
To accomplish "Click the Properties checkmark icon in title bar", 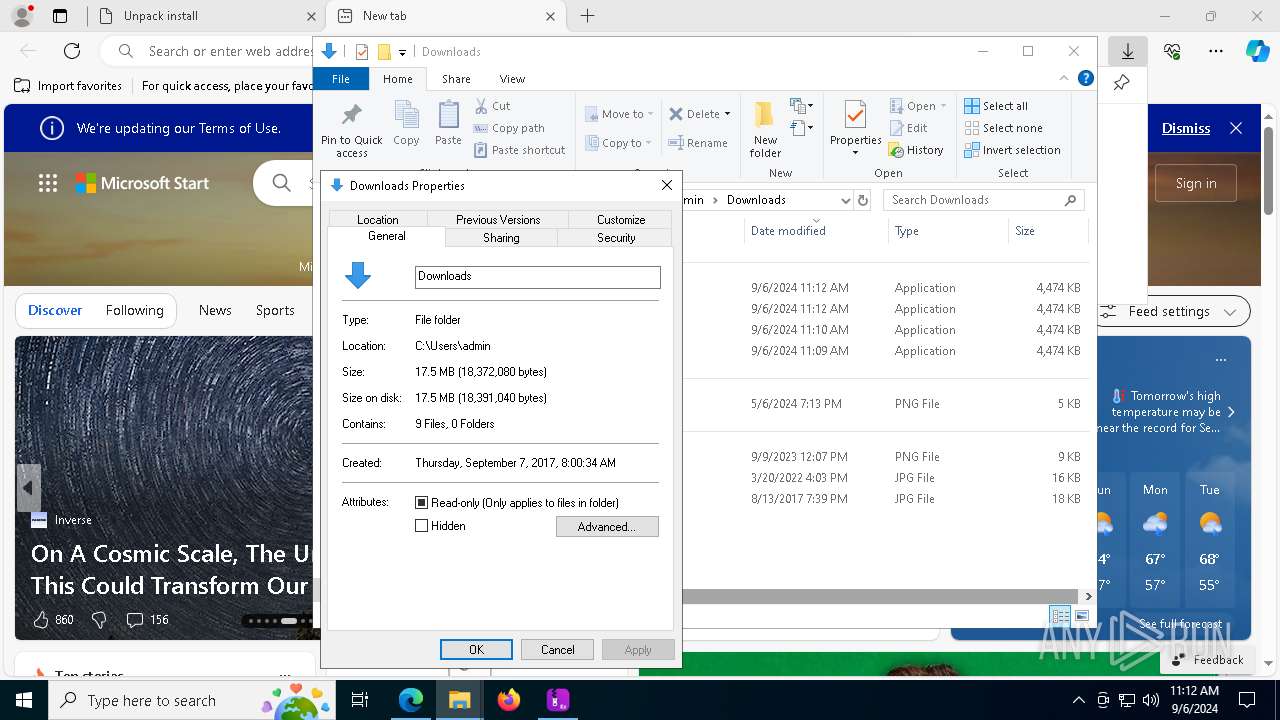I will (x=362, y=52).
